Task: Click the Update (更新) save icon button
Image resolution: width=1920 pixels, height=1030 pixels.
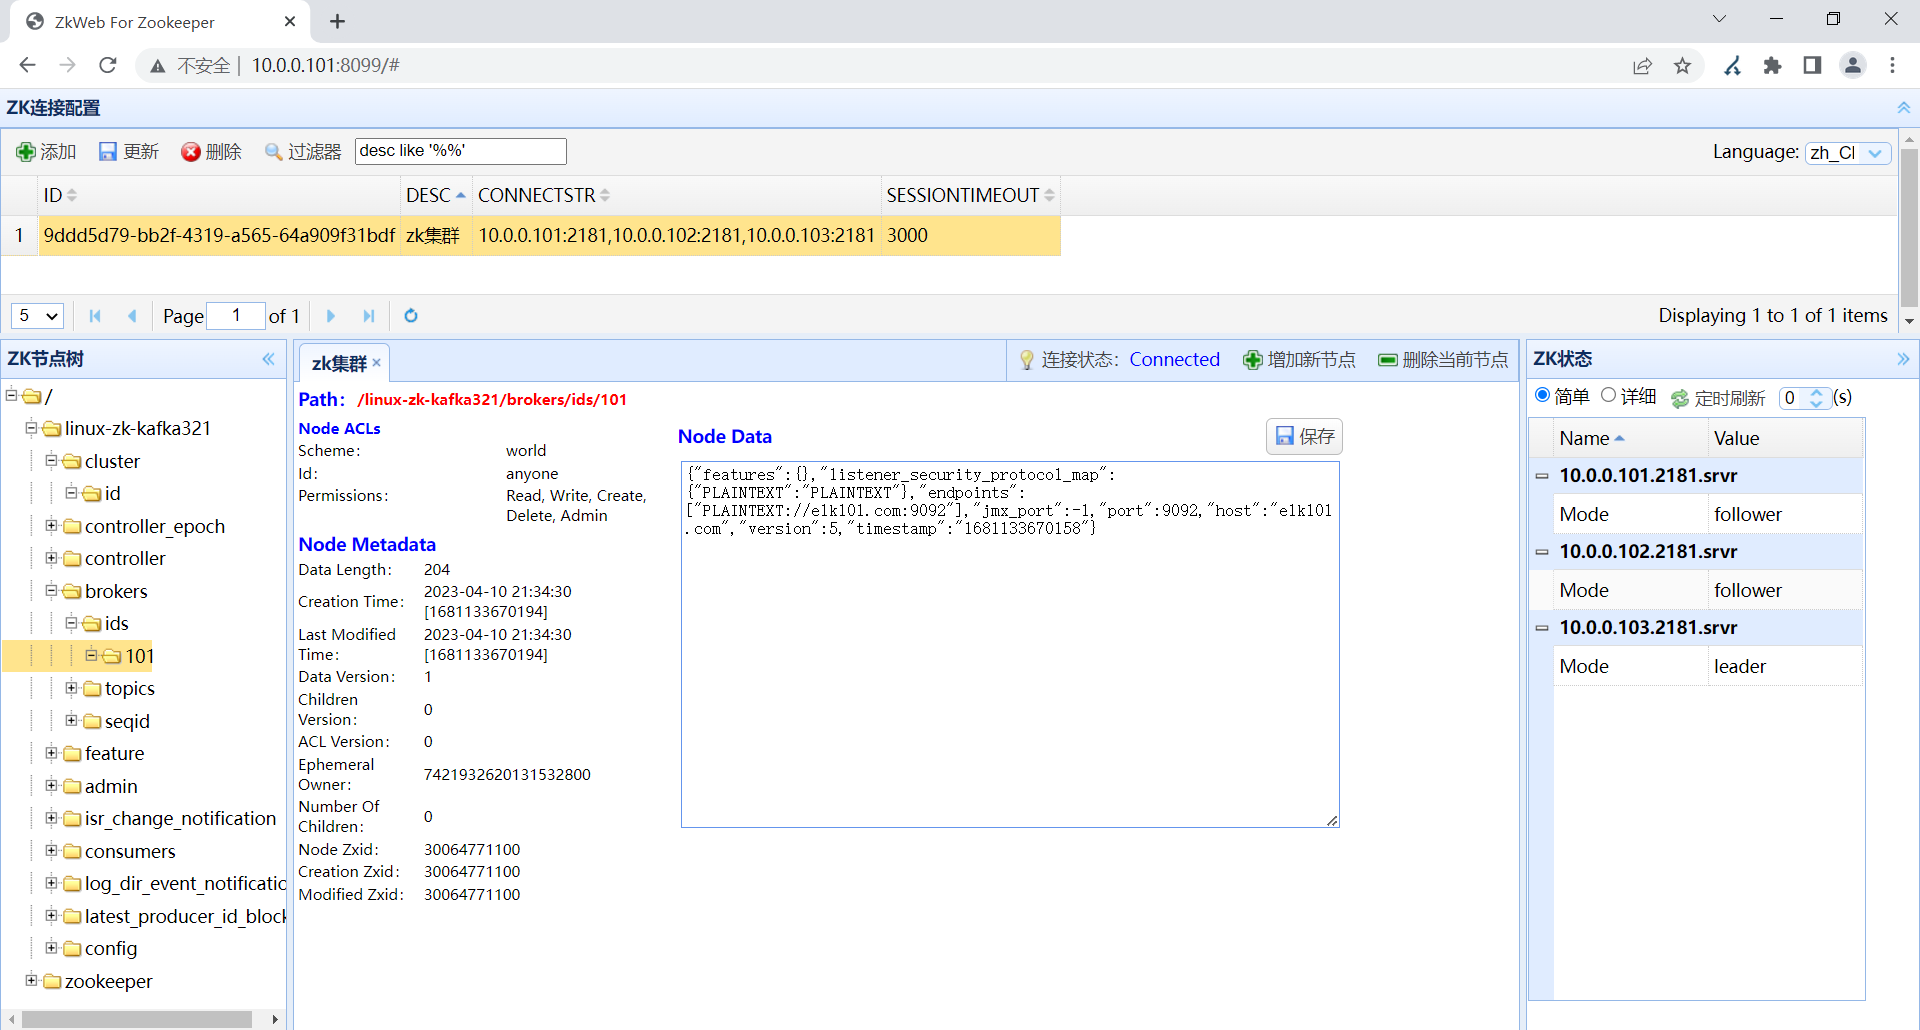Action: click(129, 151)
